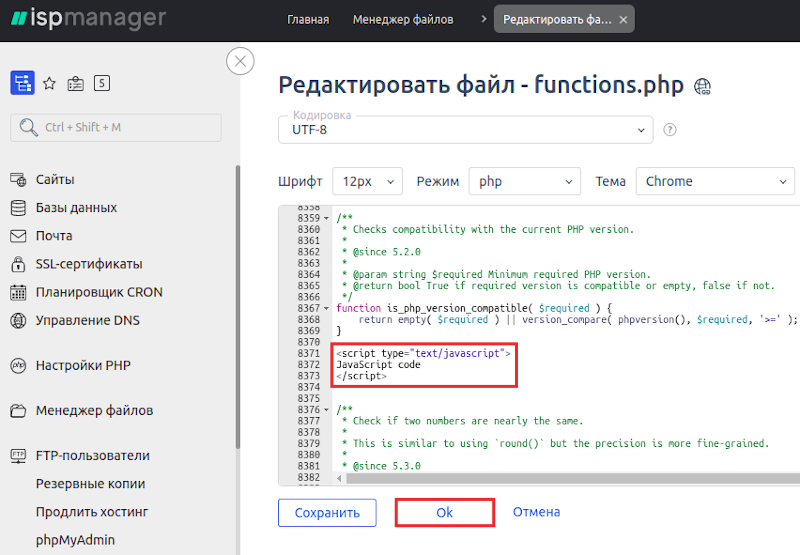Click the Ok button
800x555 pixels.
click(x=444, y=513)
